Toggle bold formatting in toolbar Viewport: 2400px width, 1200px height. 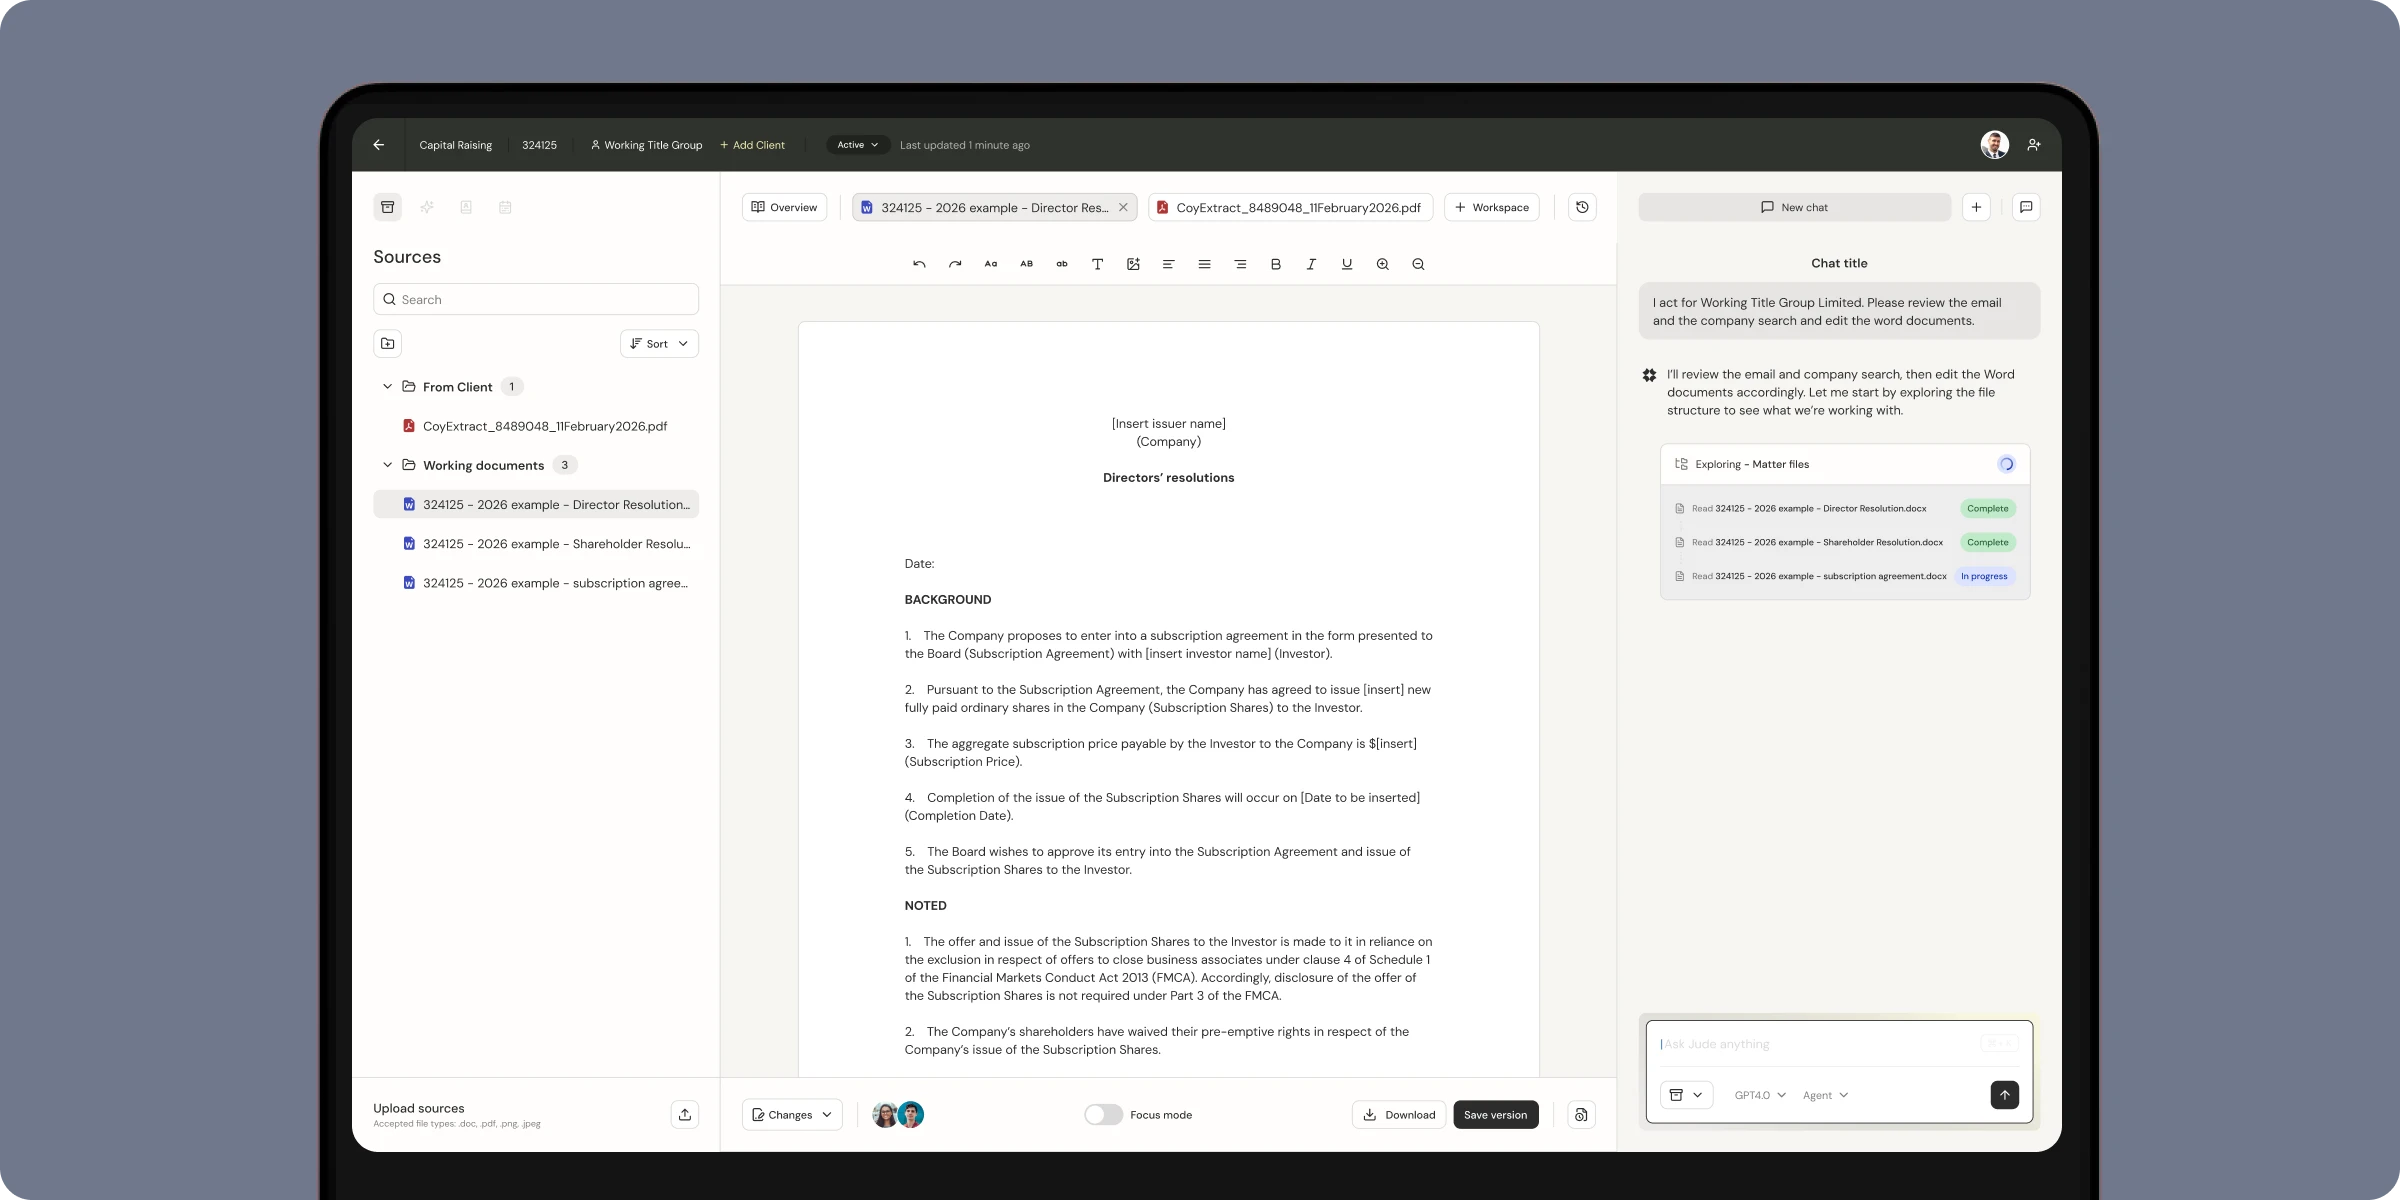click(1275, 264)
